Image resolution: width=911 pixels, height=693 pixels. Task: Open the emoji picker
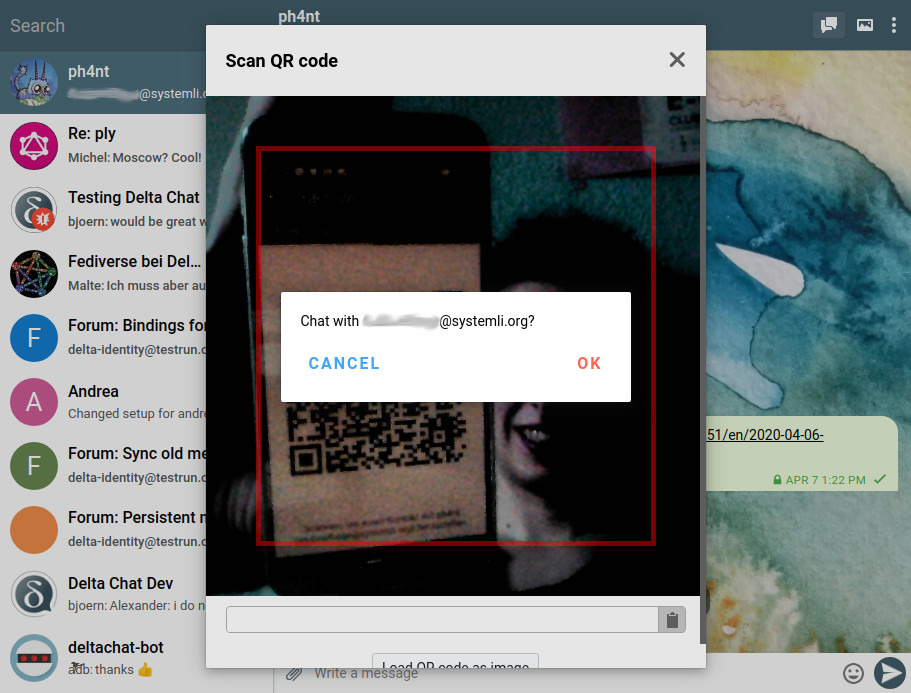[853, 673]
